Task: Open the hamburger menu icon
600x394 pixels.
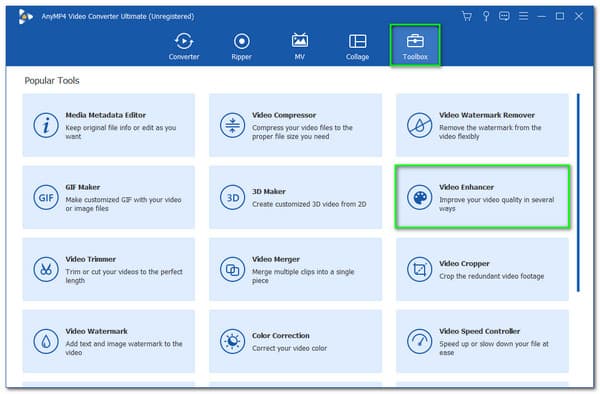Action: [x=523, y=16]
